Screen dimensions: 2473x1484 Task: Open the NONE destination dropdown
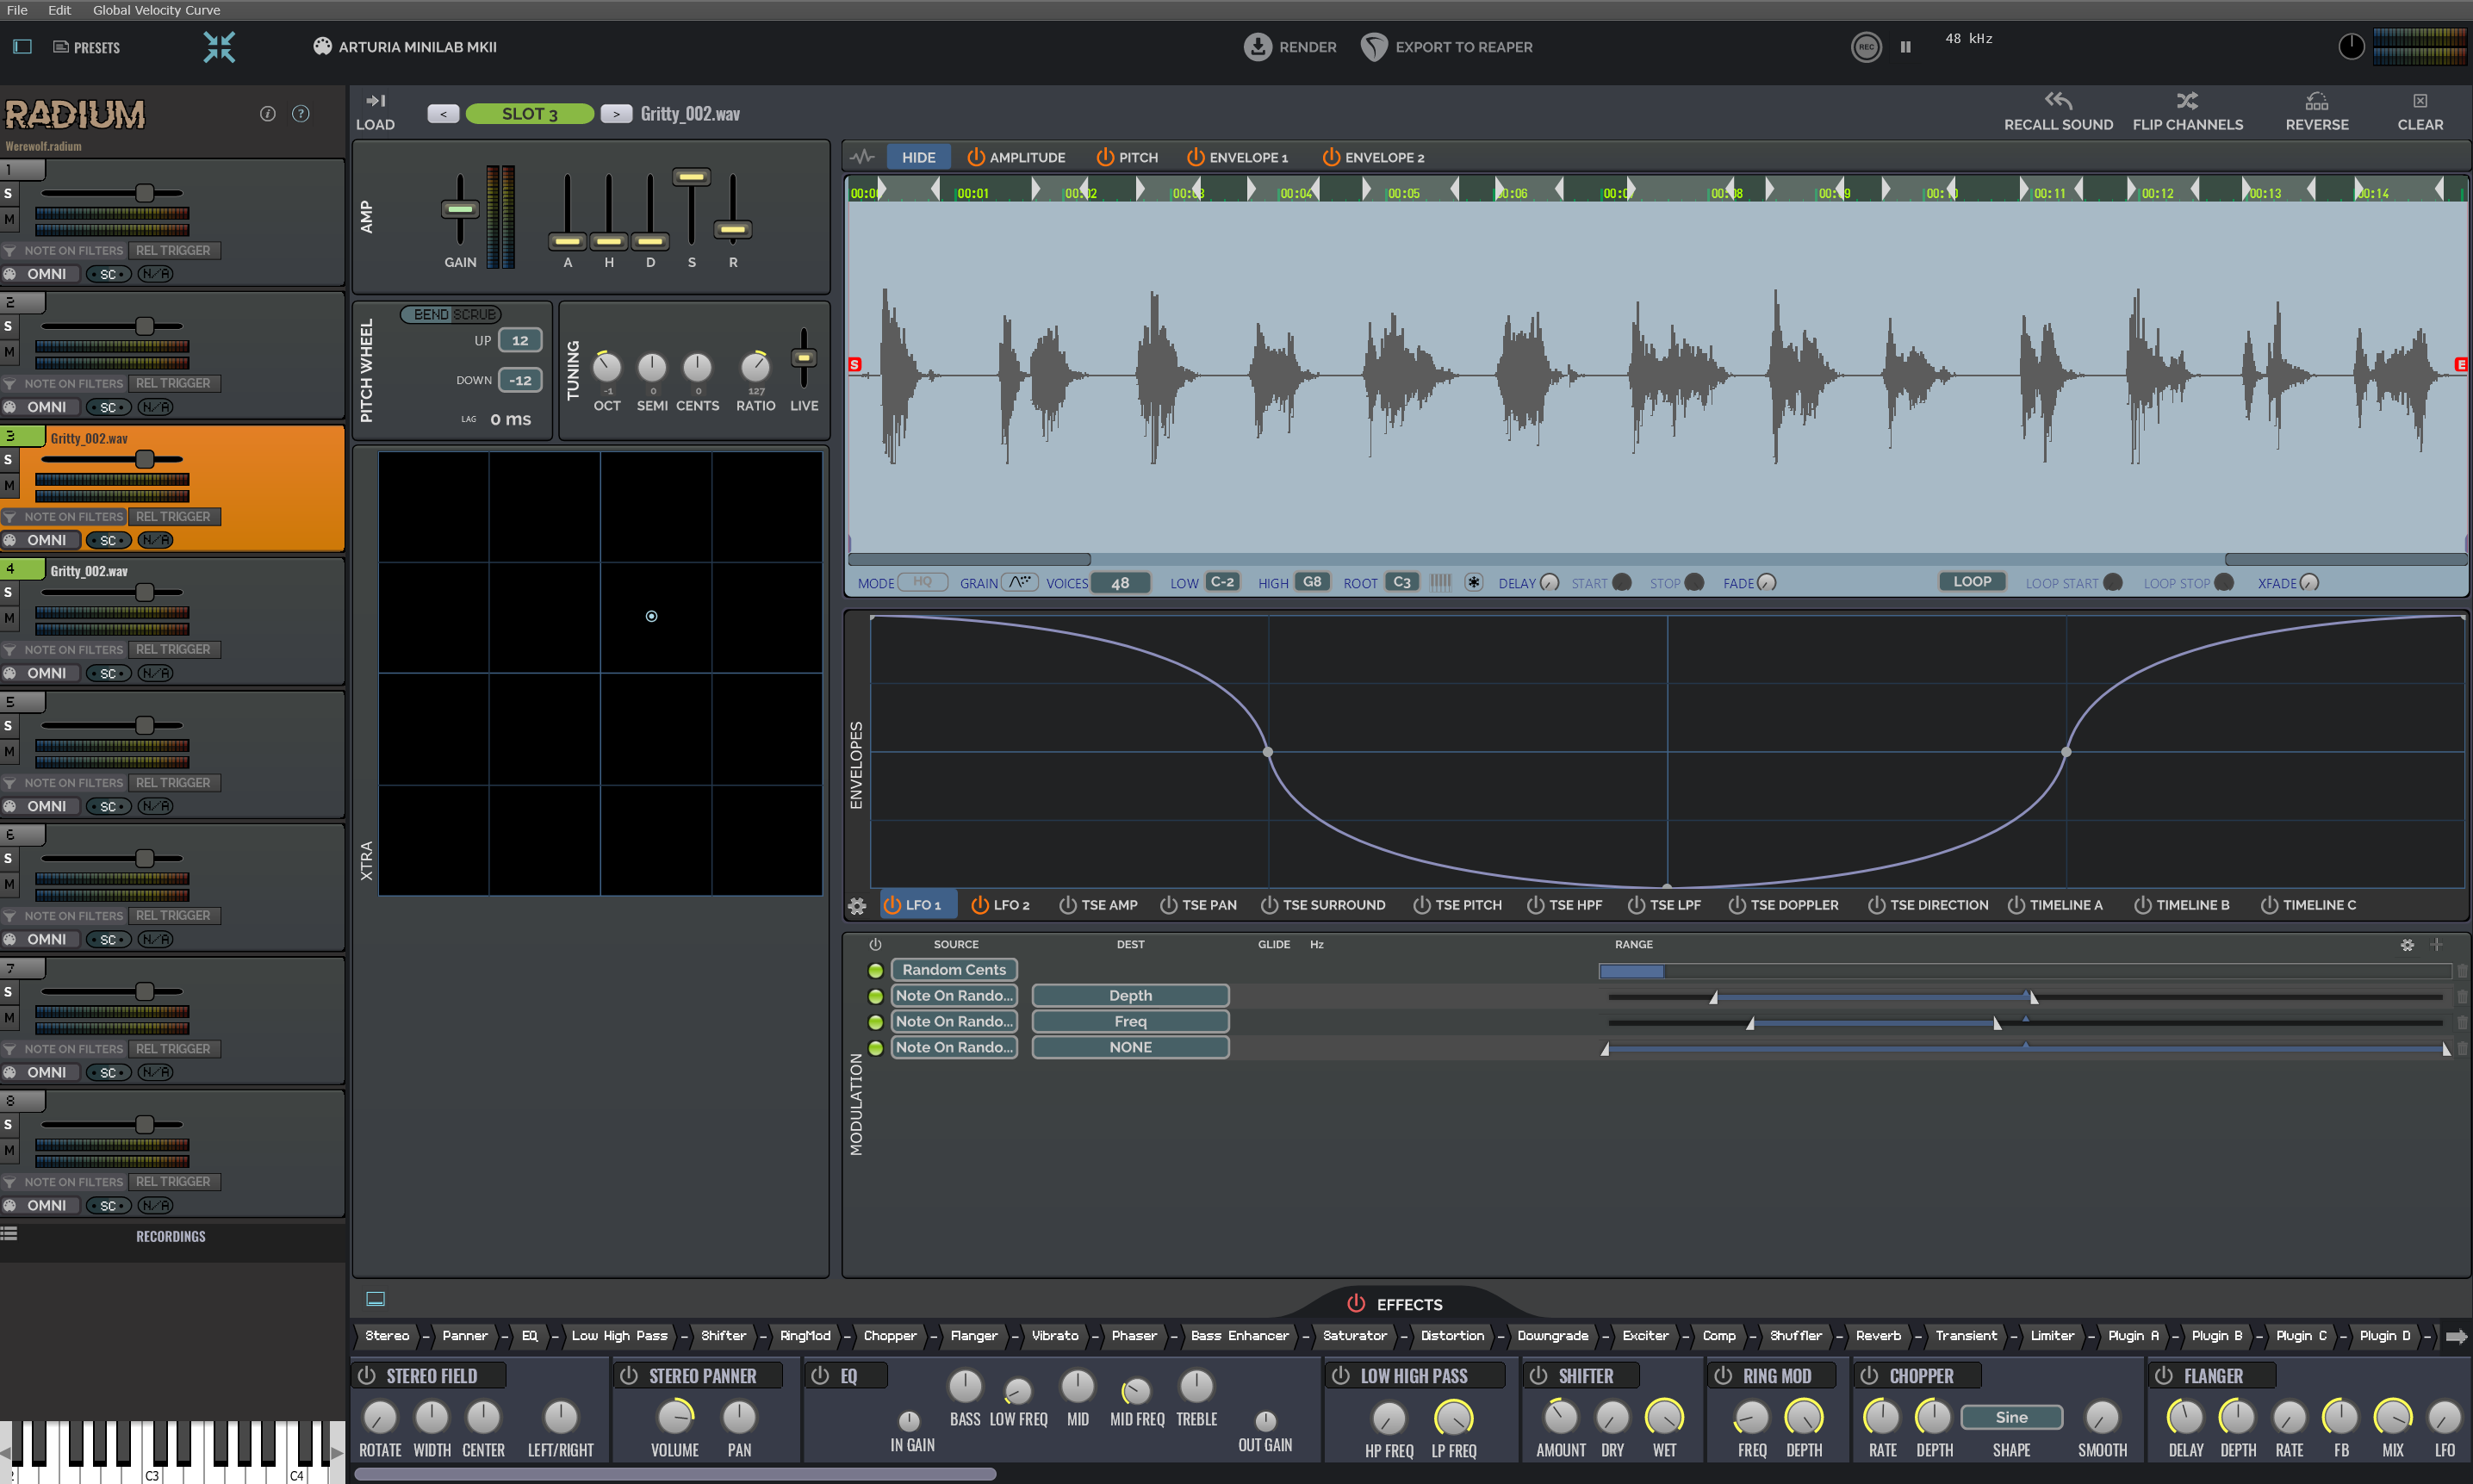point(1130,1048)
